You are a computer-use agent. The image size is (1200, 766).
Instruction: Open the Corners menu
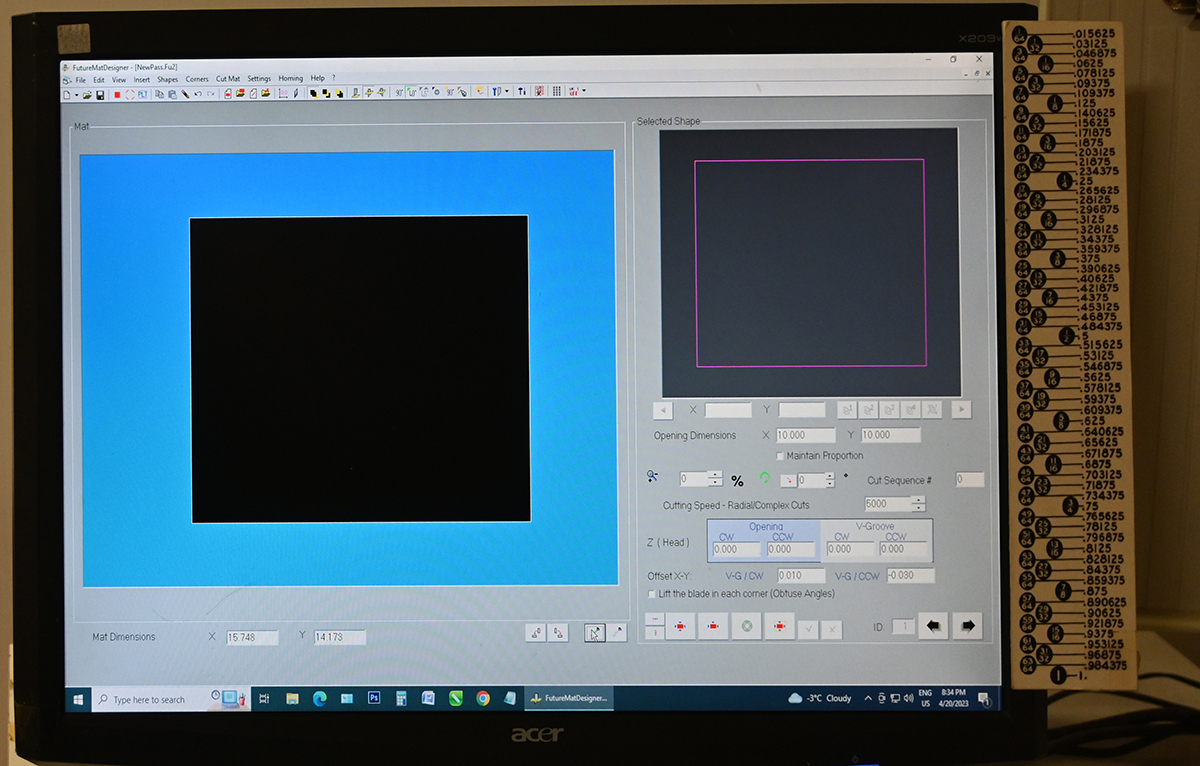(197, 79)
